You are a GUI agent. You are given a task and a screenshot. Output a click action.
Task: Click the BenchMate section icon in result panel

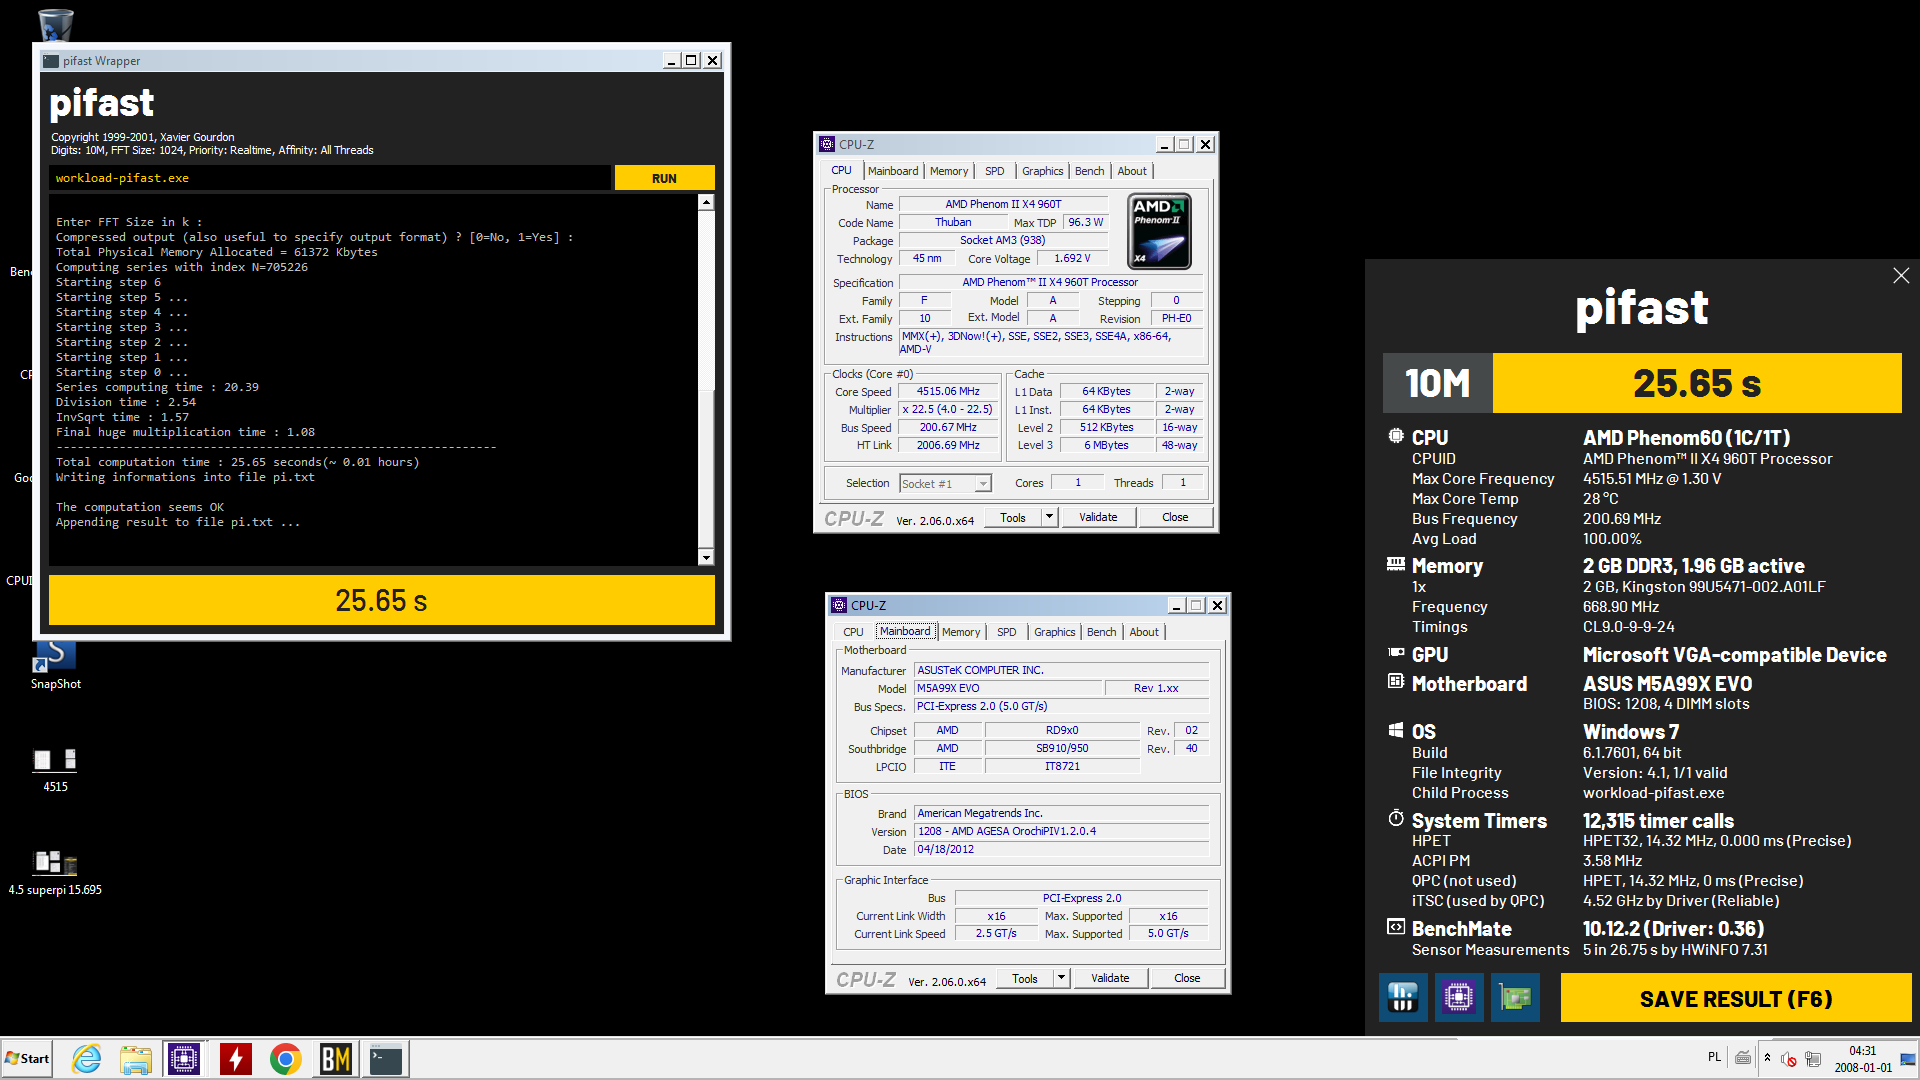click(1396, 927)
